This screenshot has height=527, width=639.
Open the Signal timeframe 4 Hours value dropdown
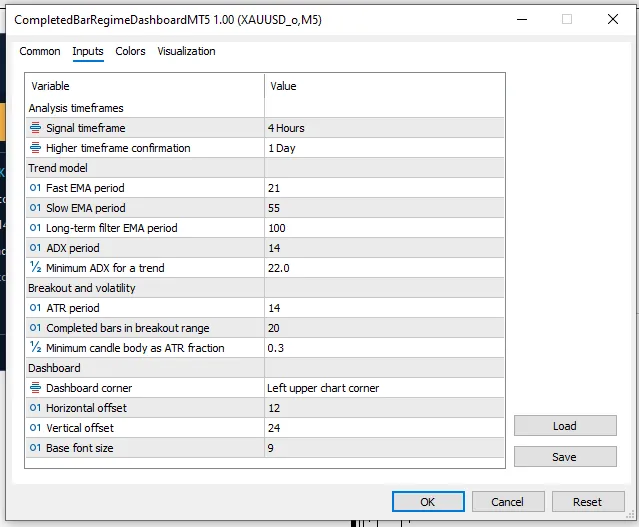(384, 128)
